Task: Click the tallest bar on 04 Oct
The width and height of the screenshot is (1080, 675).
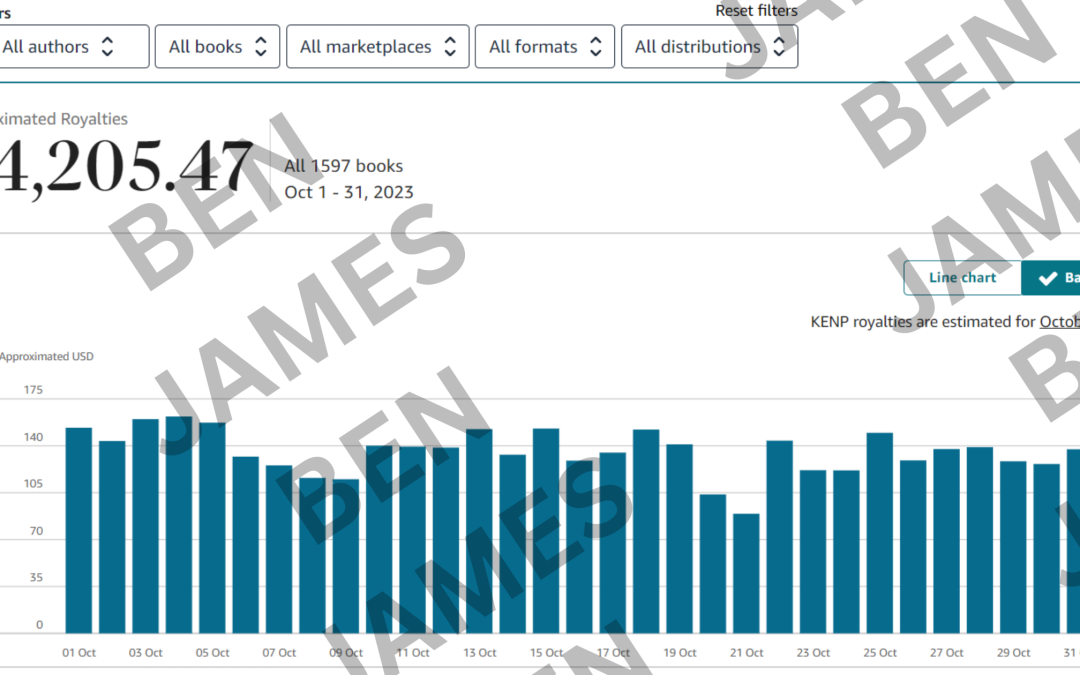Action: (x=178, y=520)
